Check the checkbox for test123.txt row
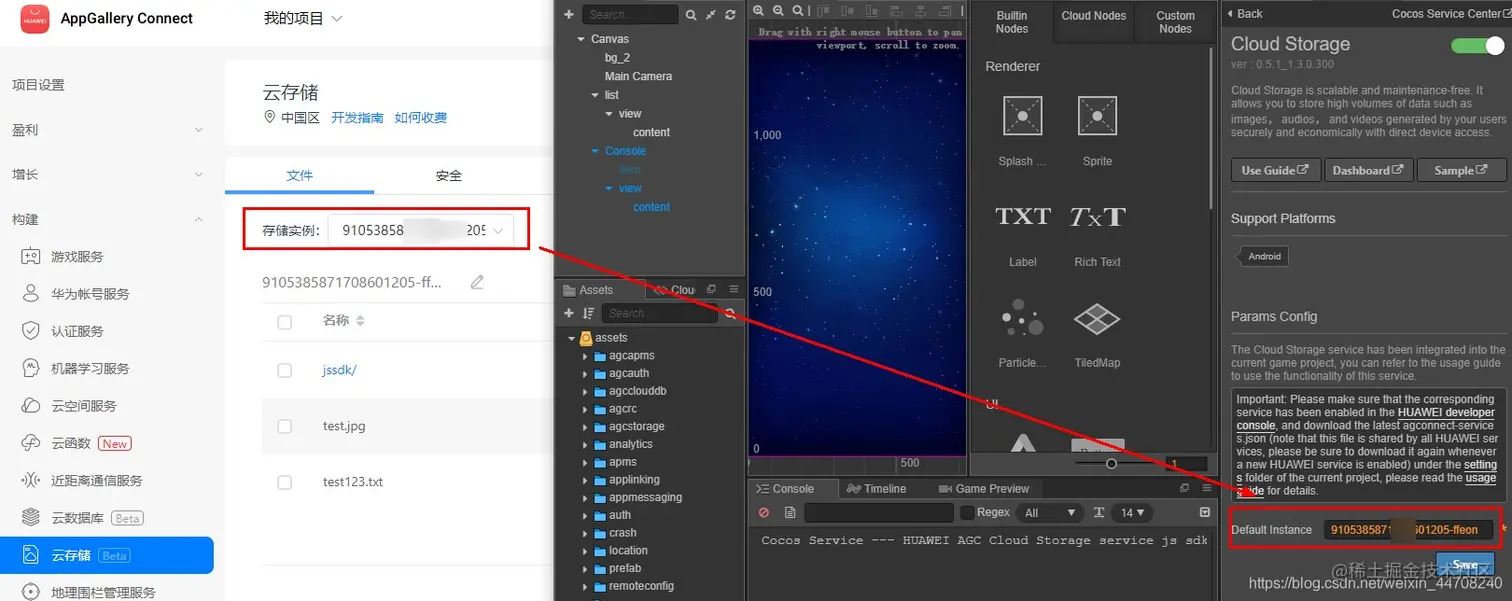1512x601 pixels. [285, 482]
